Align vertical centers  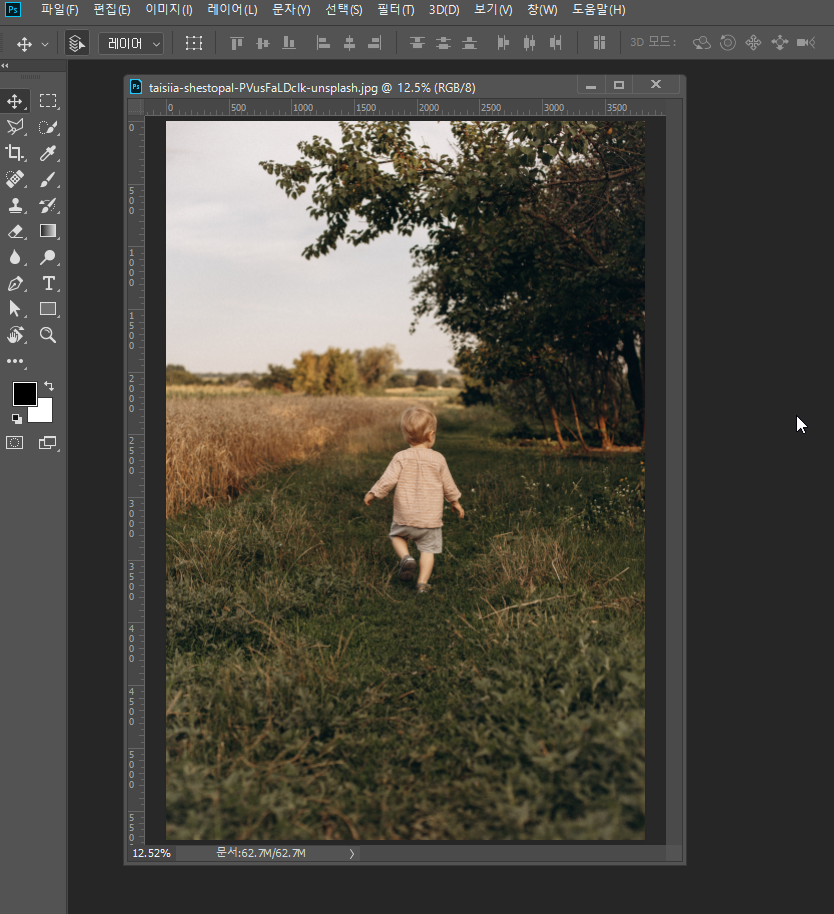262,43
